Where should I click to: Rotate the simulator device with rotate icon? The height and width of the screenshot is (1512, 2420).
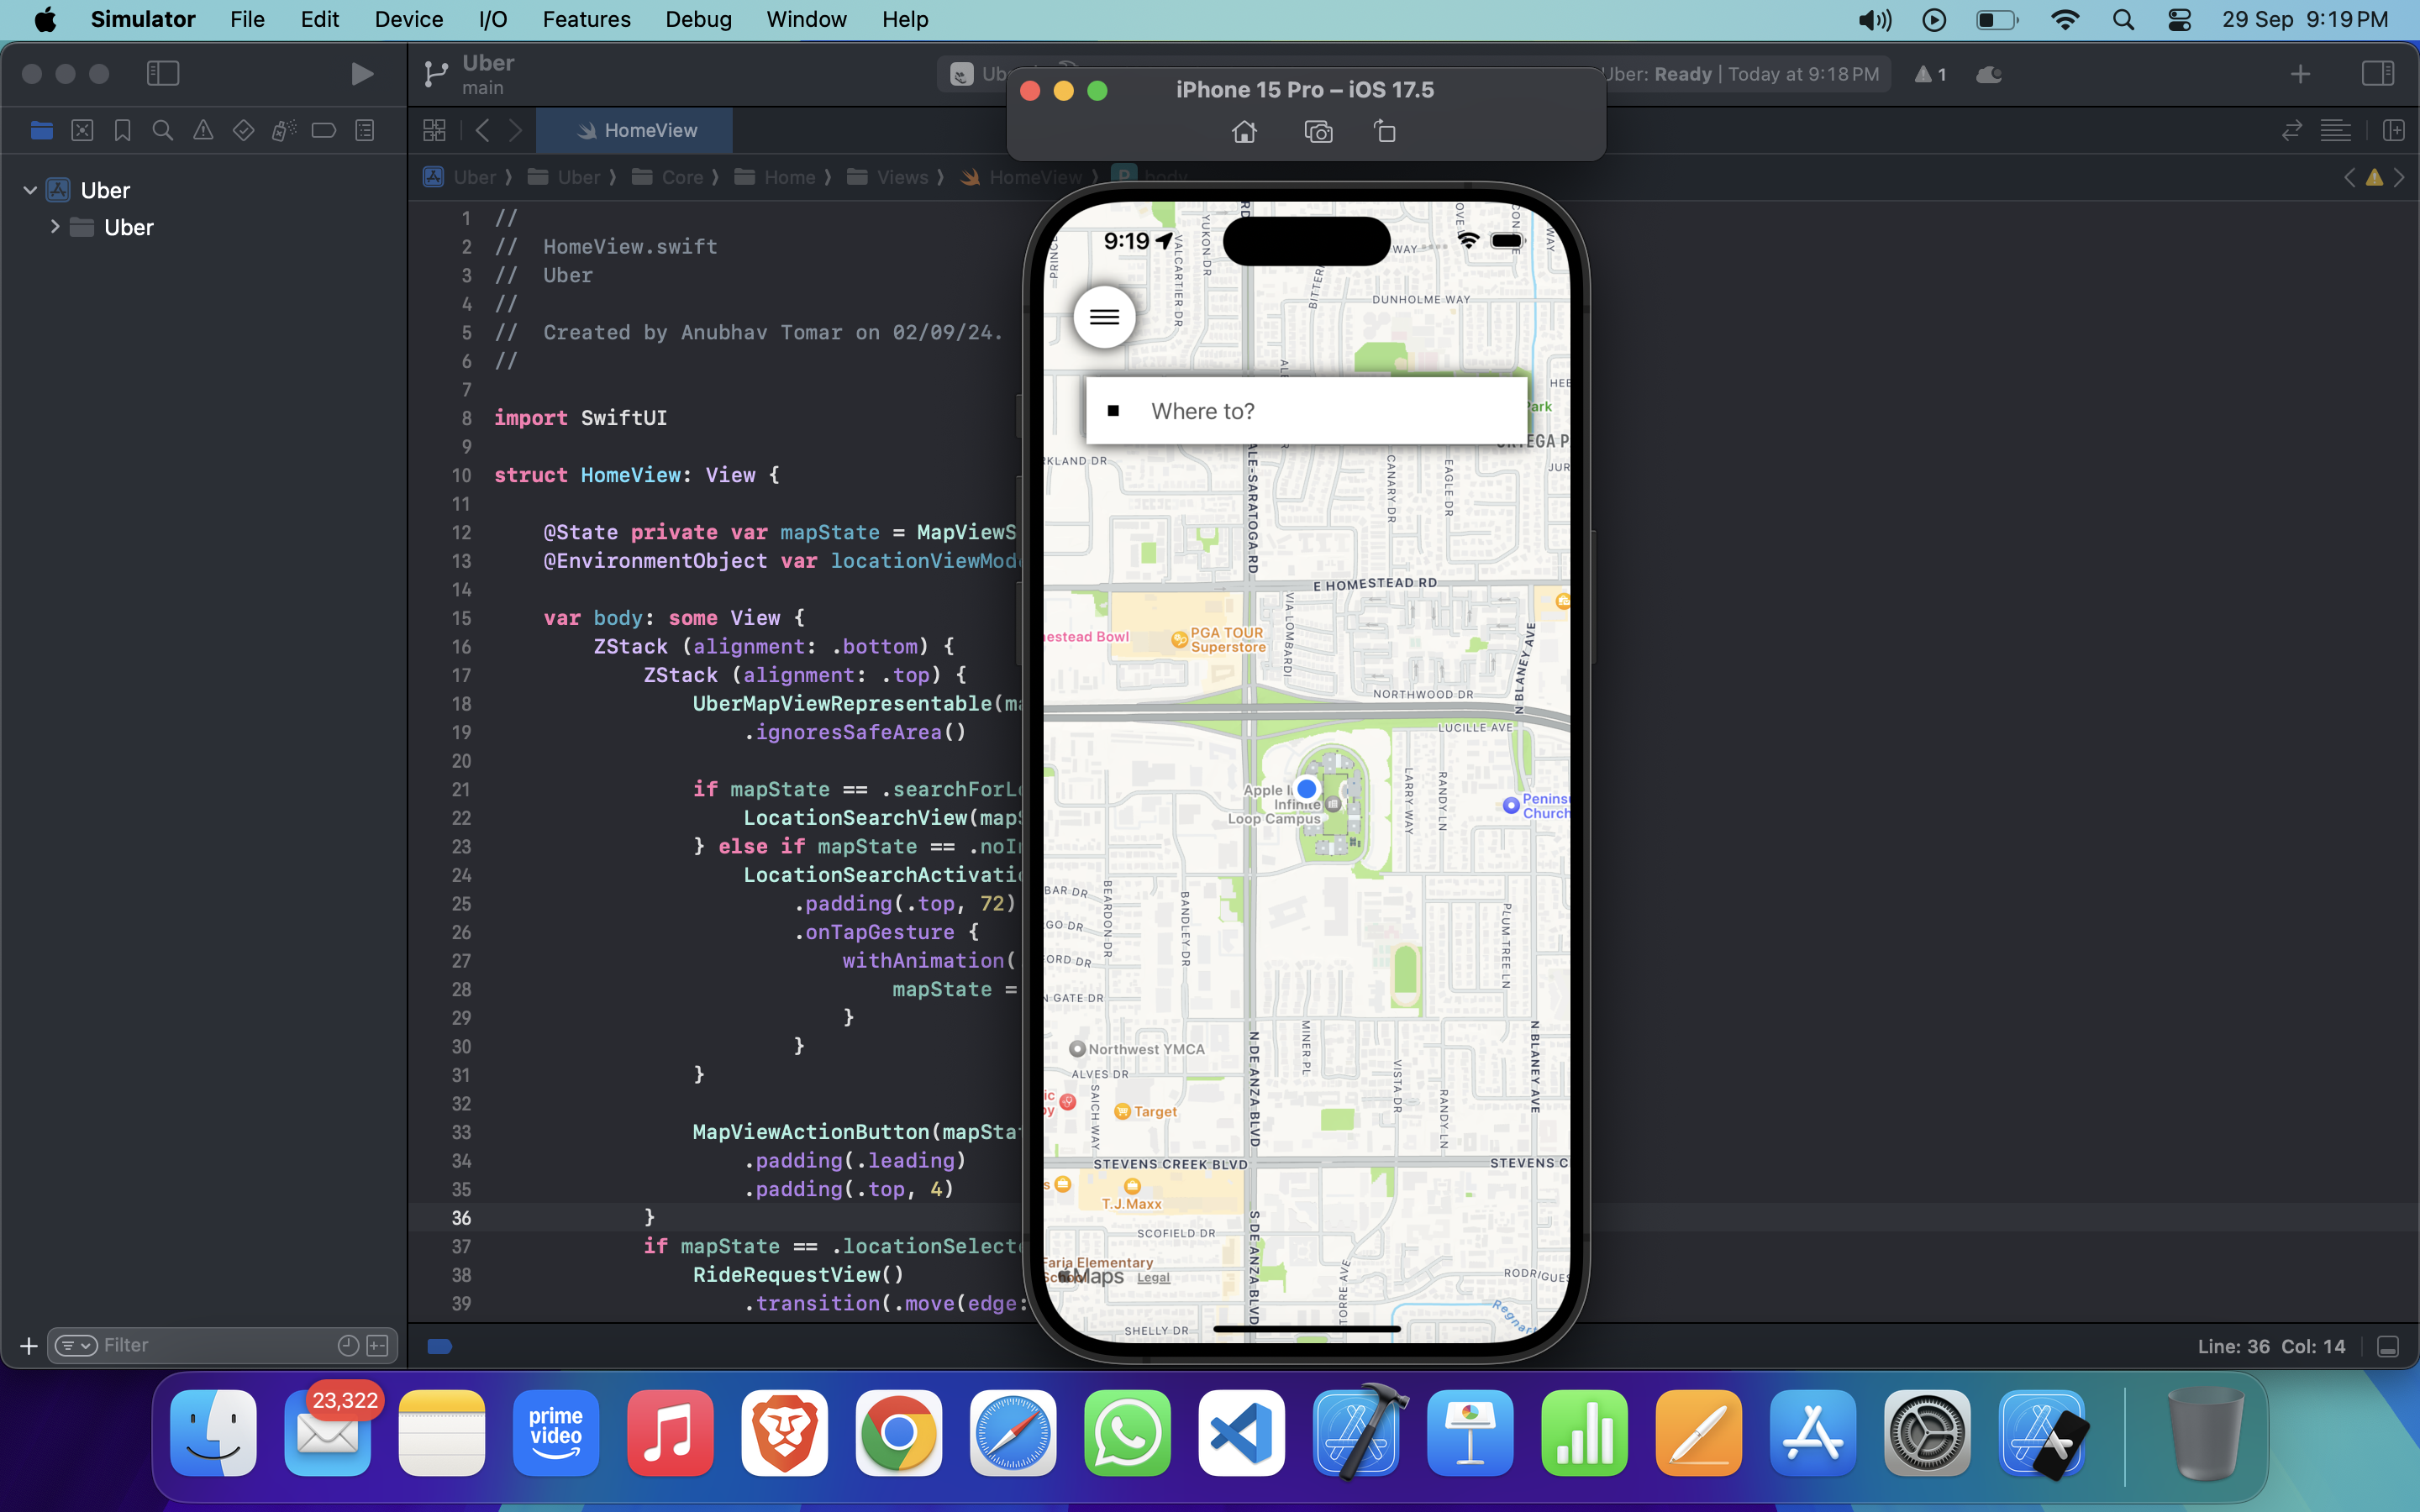[x=1385, y=131]
